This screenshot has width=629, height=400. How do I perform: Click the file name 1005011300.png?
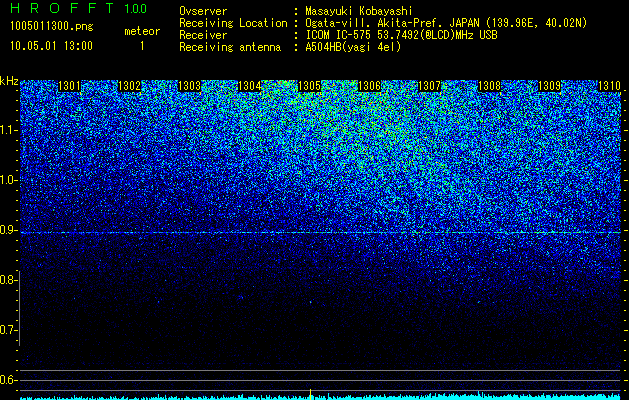[52, 27]
